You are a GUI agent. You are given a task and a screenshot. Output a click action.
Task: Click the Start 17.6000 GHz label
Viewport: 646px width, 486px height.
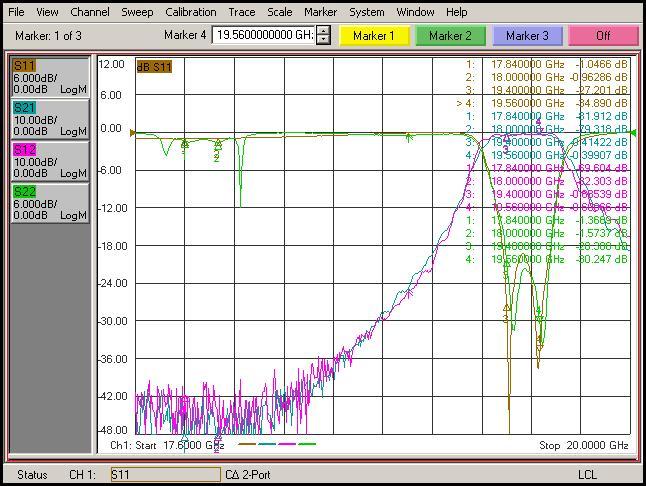pyautogui.click(x=180, y=445)
